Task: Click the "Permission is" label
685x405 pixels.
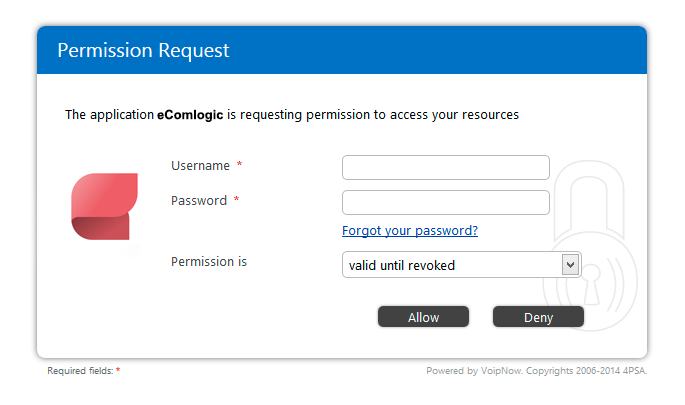Action: tap(209, 262)
